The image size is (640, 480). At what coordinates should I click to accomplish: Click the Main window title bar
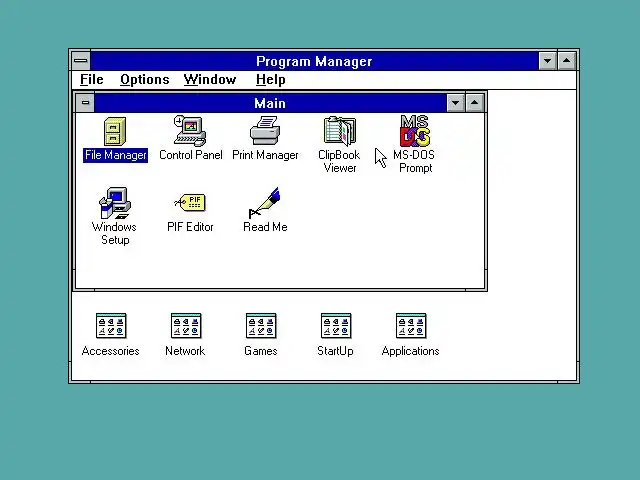tap(270, 103)
